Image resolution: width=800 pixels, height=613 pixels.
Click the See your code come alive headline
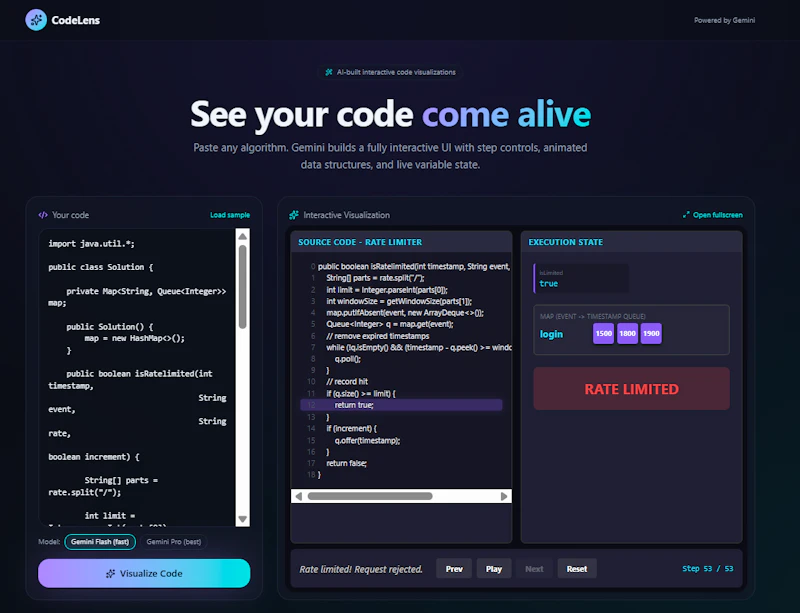coord(390,114)
